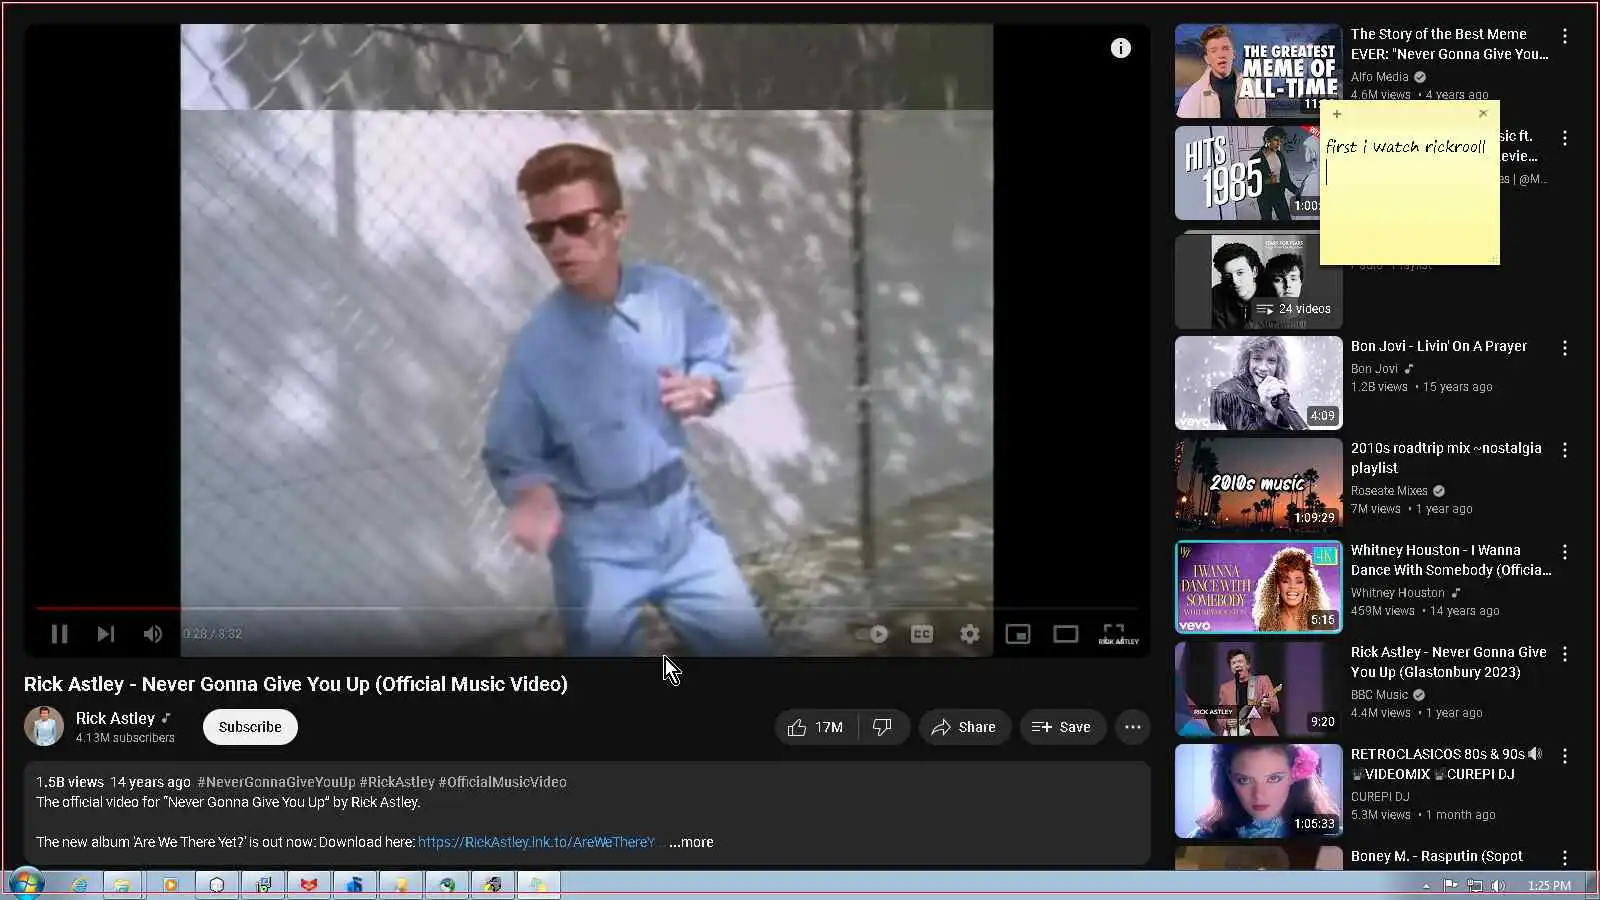This screenshot has width=1600, height=900.
Task: Click into the sticky note text area
Action: (1410, 195)
